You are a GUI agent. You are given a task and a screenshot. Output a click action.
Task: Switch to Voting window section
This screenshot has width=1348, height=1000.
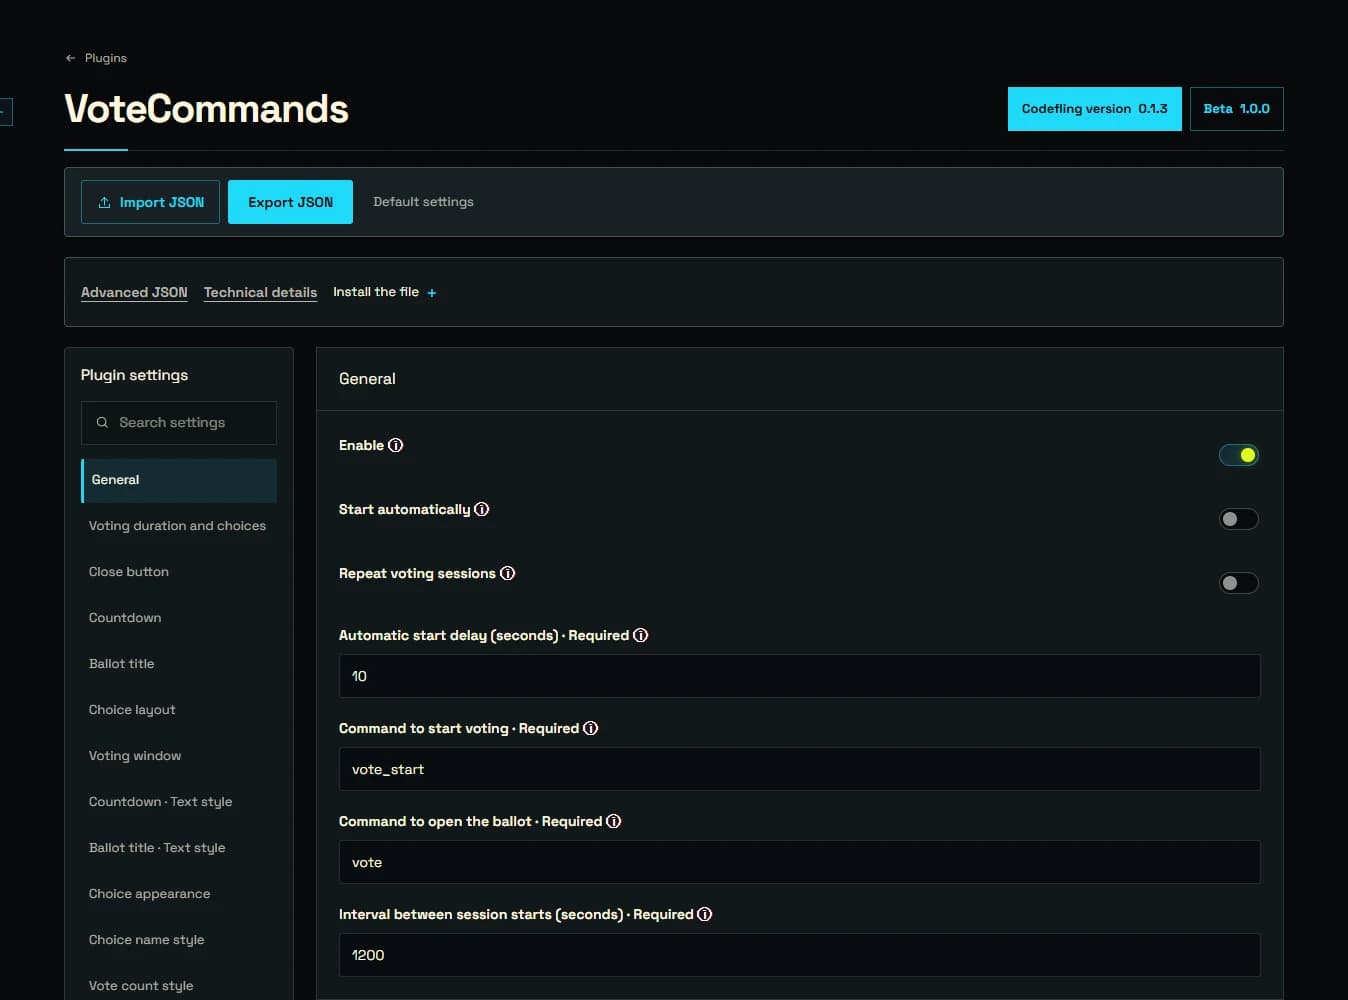click(x=179, y=756)
